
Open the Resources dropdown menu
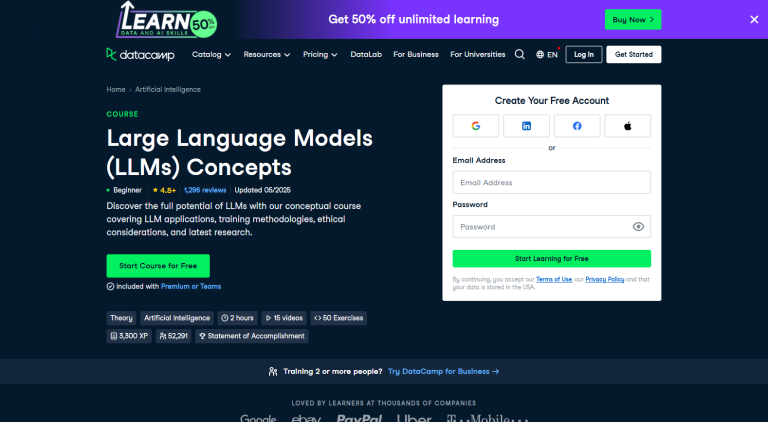tap(267, 55)
